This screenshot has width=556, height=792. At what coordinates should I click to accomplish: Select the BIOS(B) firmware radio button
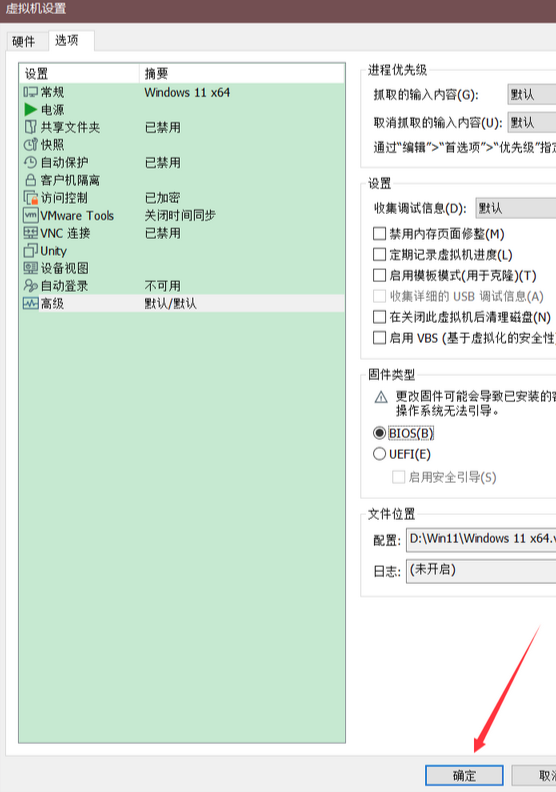pyautogui.click(x=379, y=433)
